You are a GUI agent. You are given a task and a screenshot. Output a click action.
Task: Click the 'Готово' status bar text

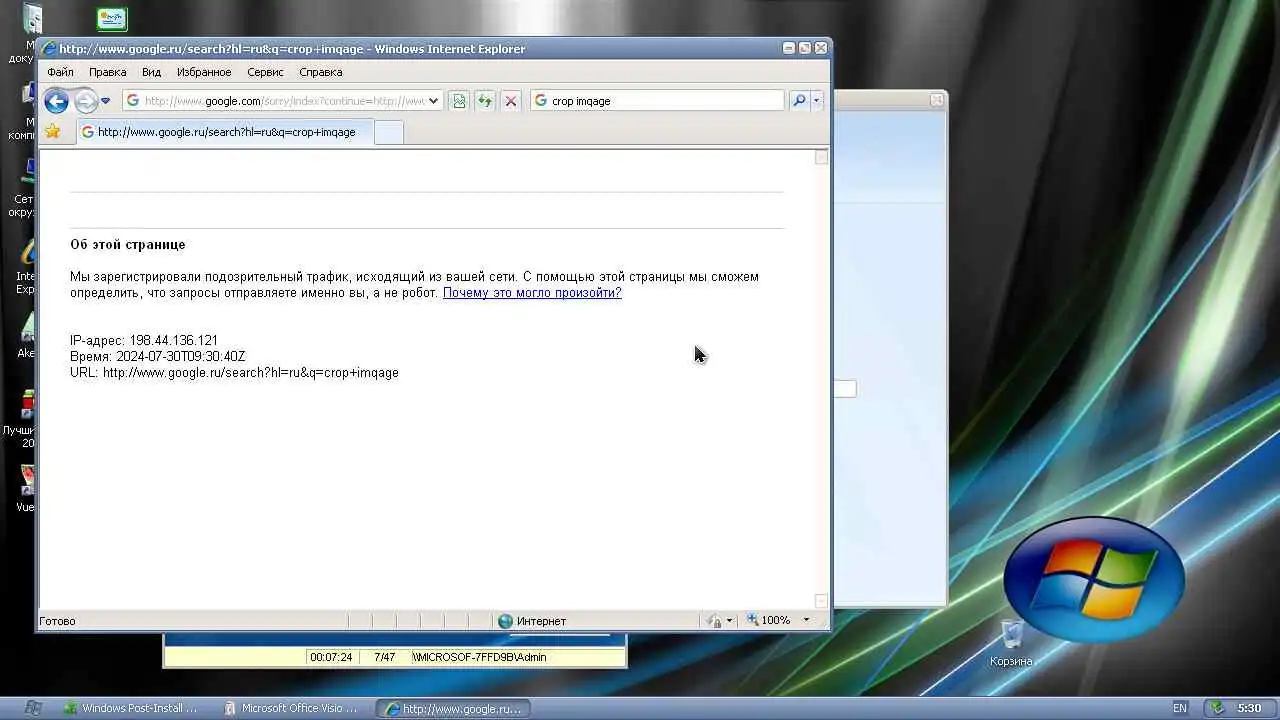click(x=57, y=621)
